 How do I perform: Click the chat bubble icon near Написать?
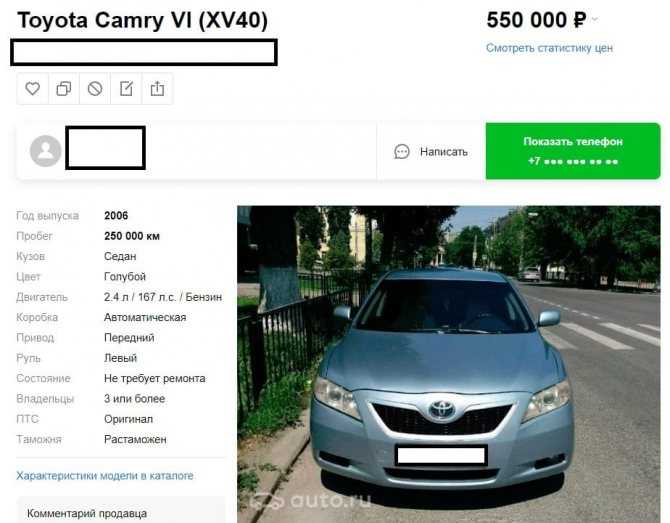402,152
